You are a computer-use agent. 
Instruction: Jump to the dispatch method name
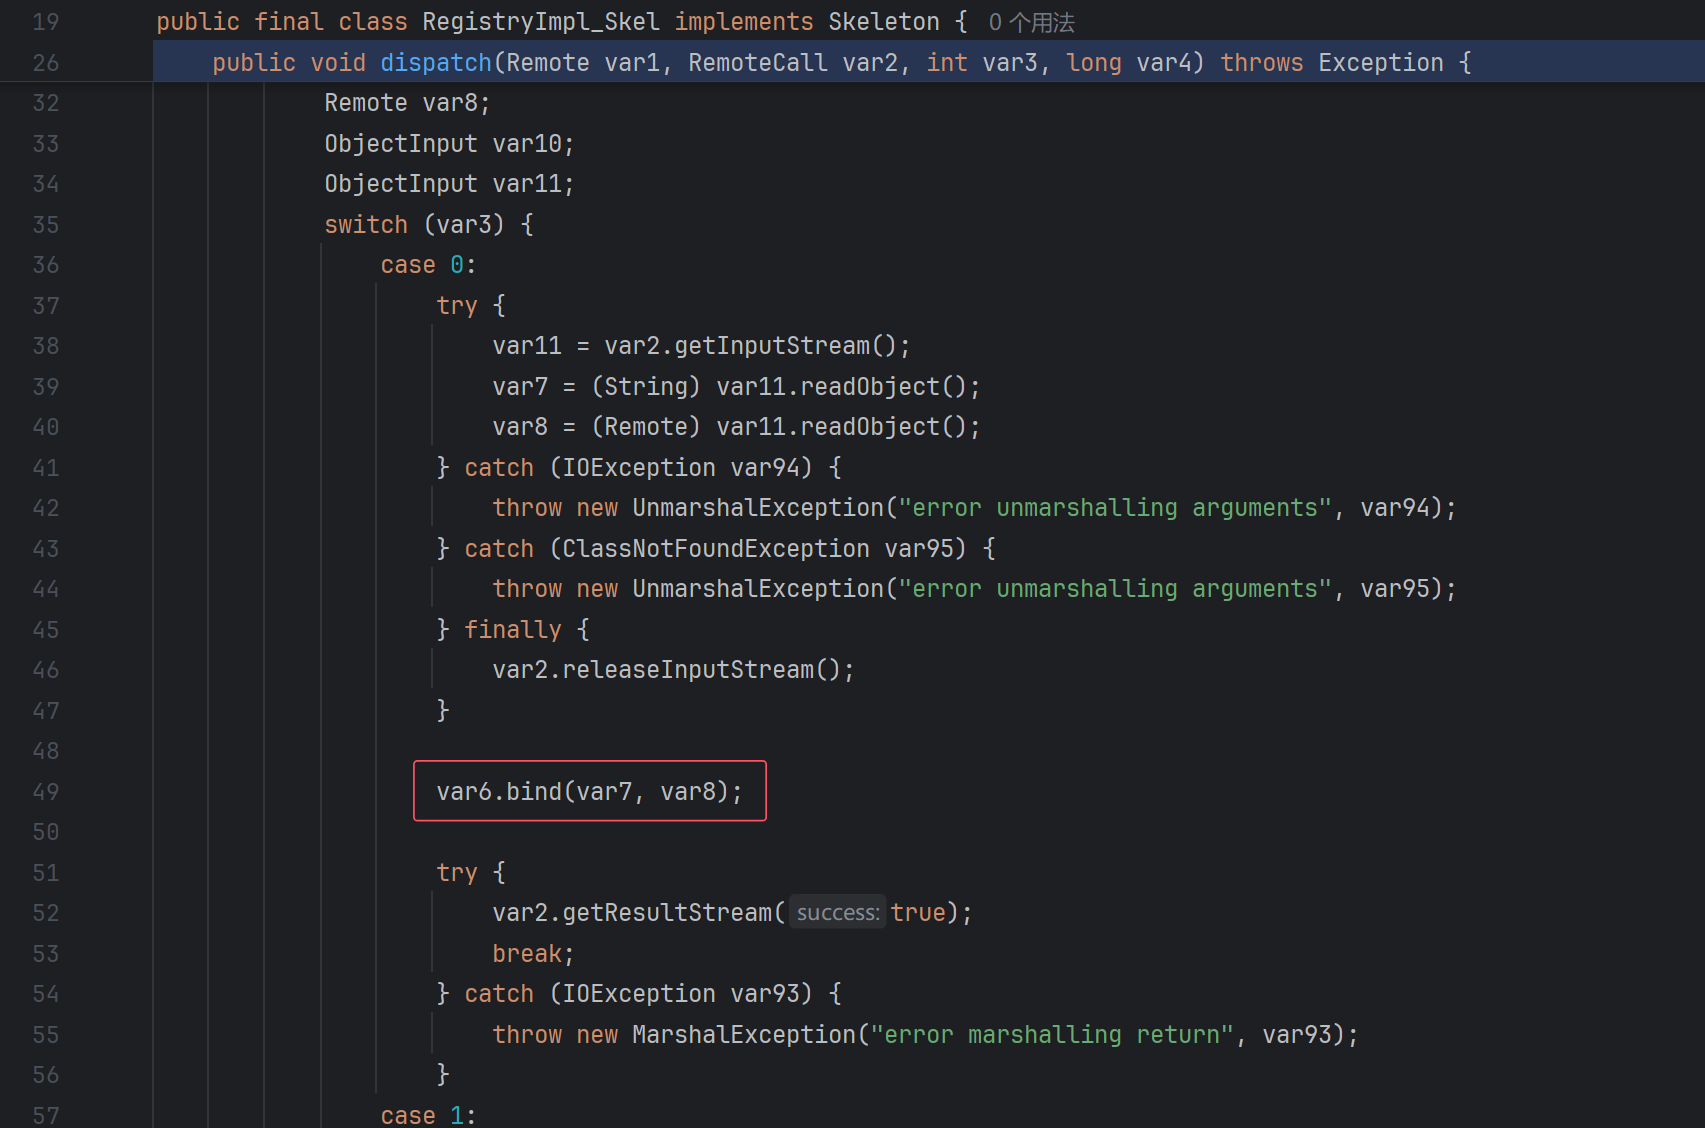click(435, 63)
